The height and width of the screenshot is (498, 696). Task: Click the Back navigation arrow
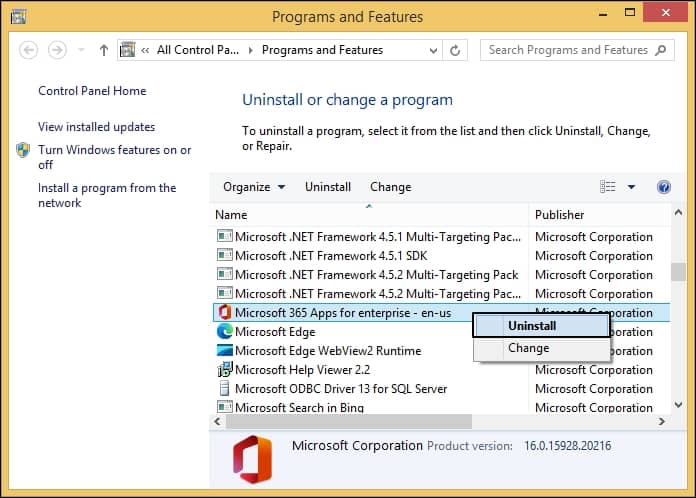[x=29, y=50]
